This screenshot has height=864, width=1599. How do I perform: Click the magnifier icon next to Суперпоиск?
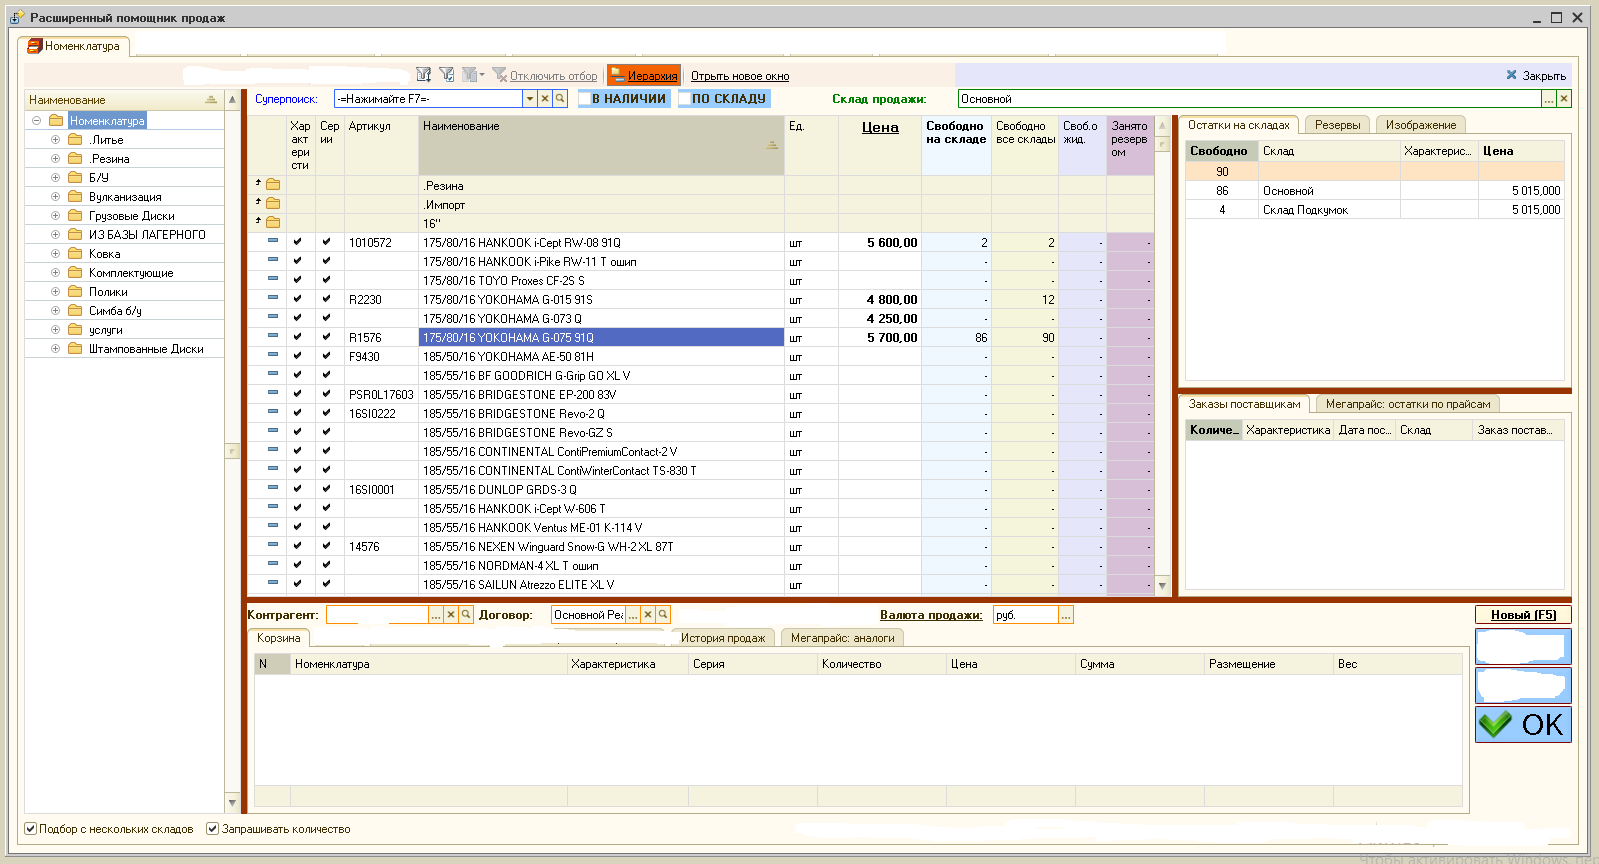560,99
